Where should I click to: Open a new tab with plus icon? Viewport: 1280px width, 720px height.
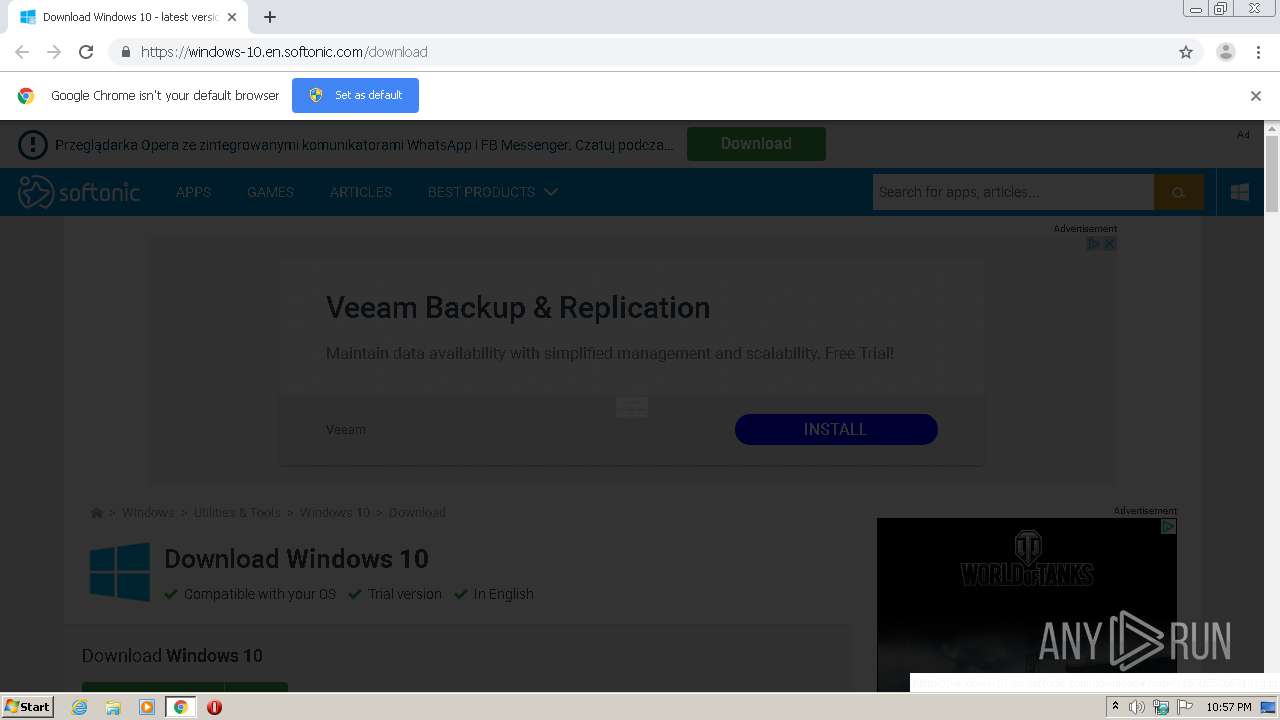tap(270, 17)
